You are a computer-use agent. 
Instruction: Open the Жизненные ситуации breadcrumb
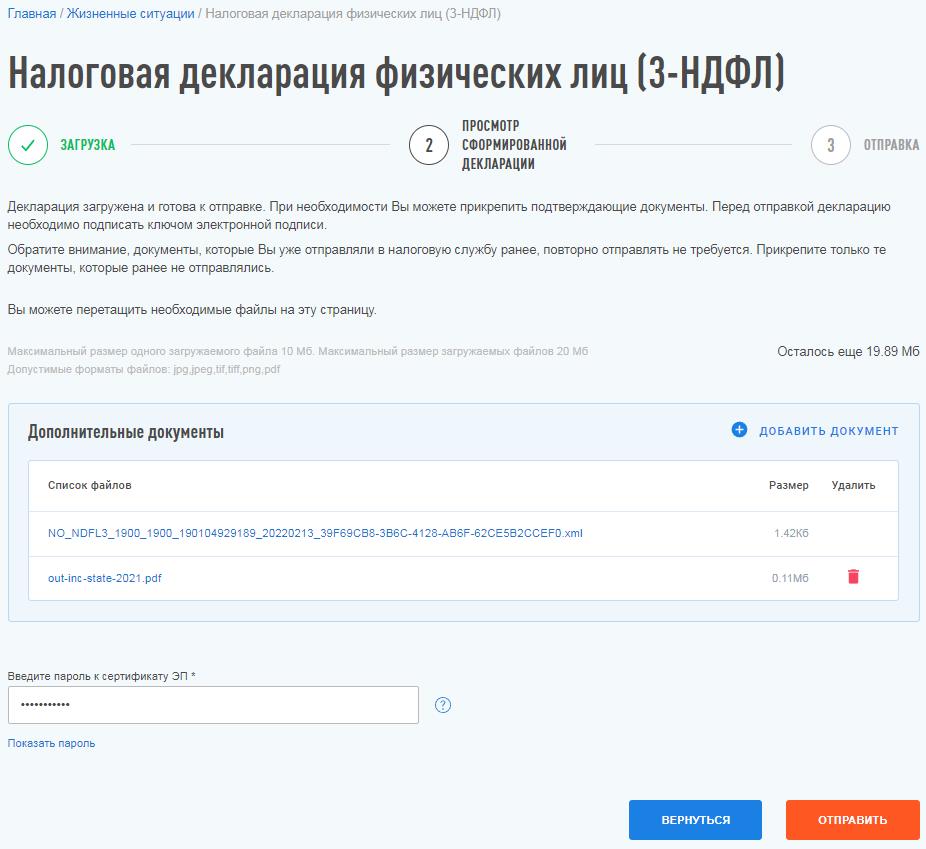[x=130, y=13]
